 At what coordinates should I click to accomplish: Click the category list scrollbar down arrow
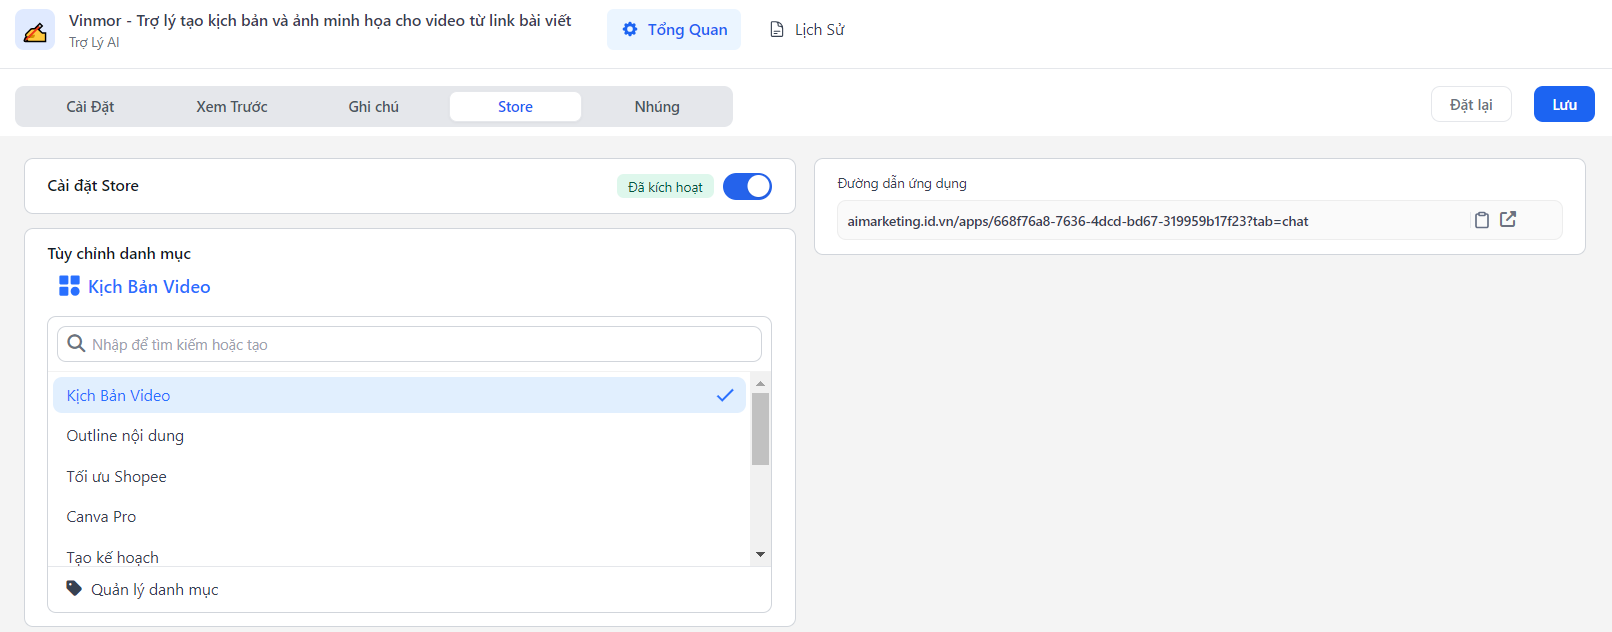coord(760,555)
